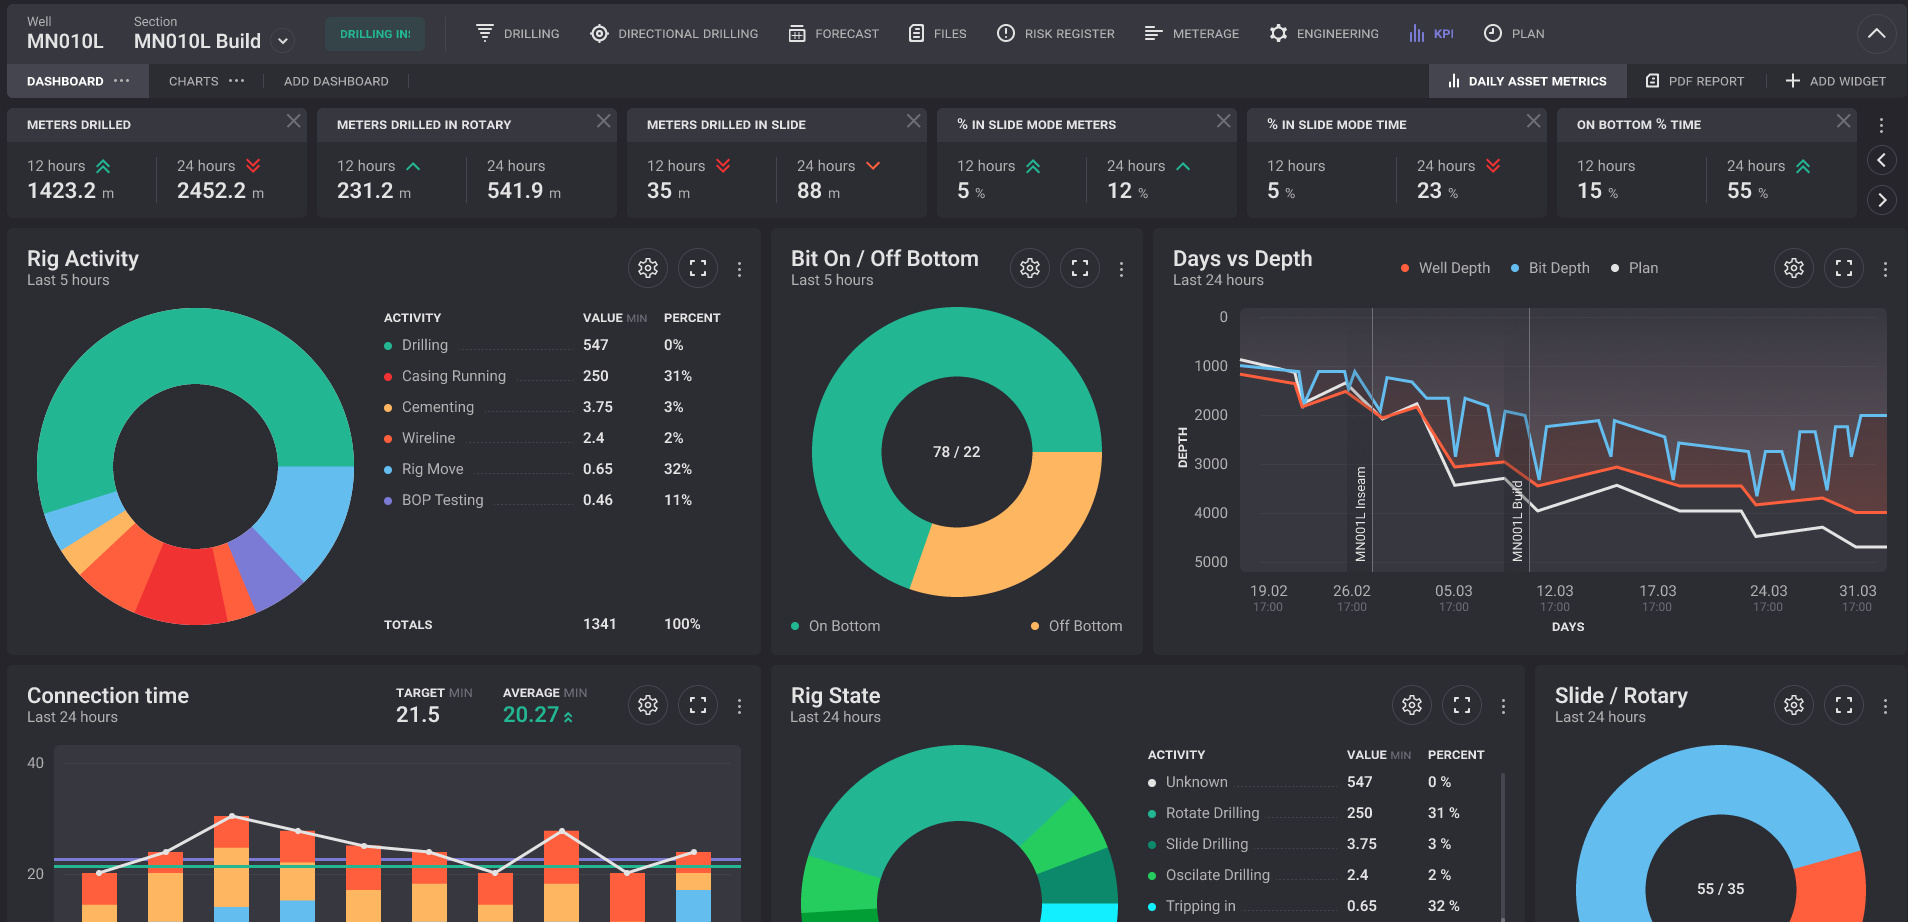
Task: Generate the PDF Report
Action: point(1695,81)
